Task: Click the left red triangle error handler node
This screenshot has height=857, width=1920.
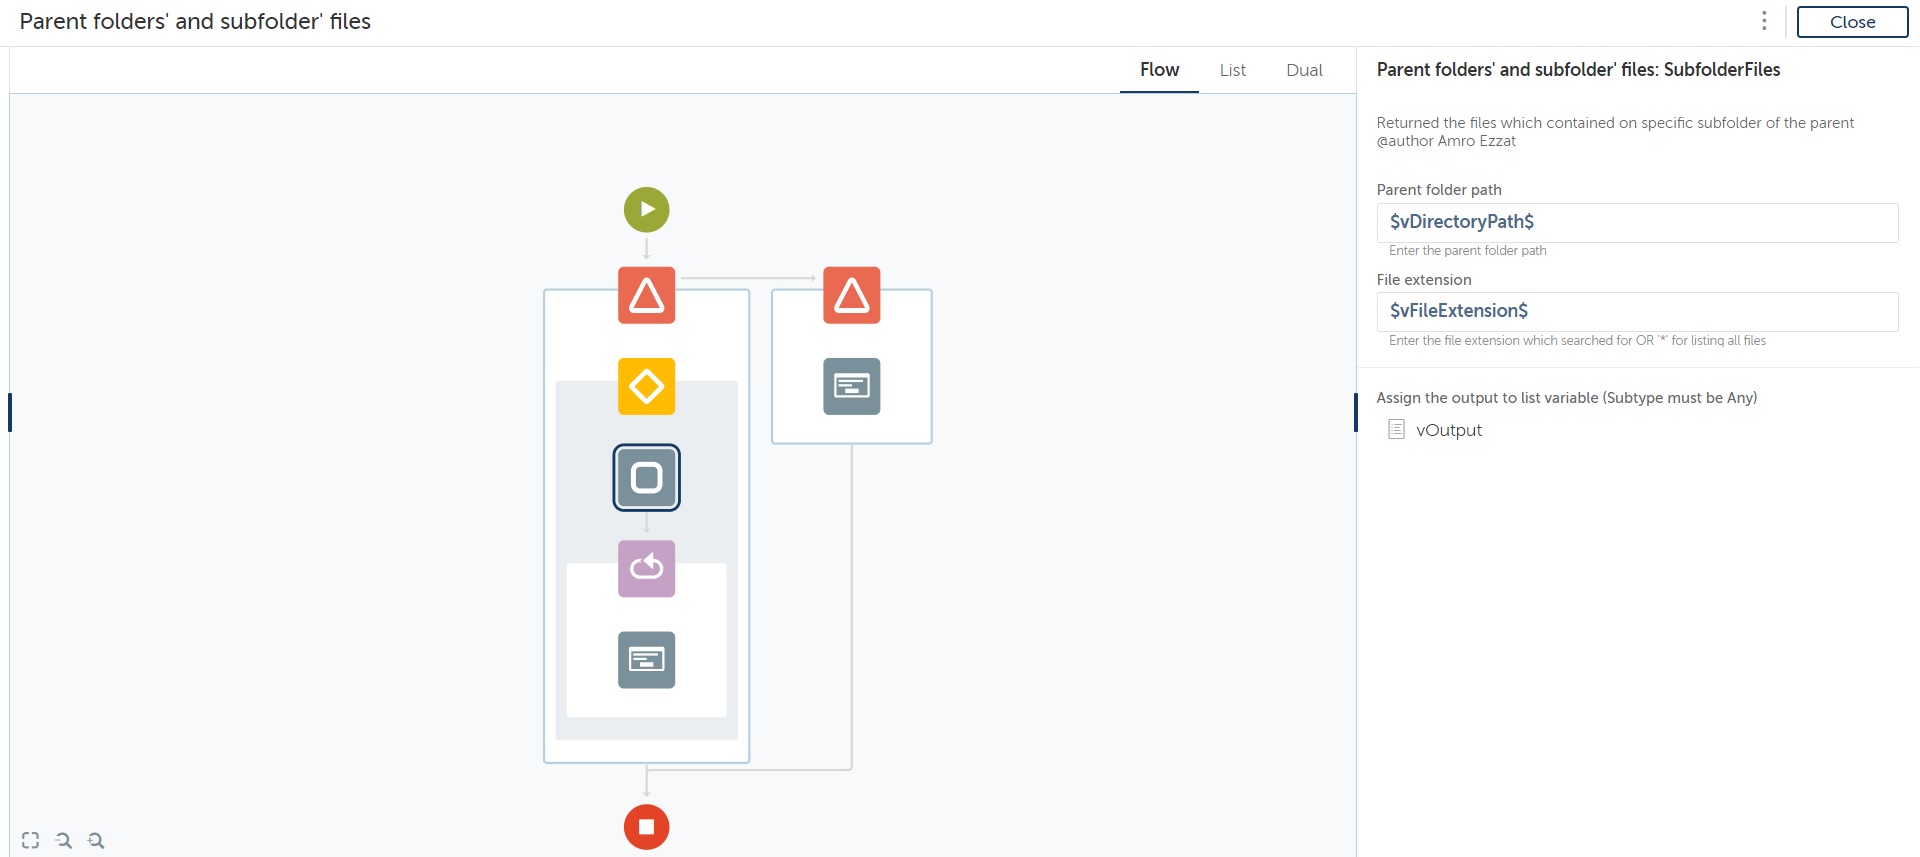Action: [646, 295]
